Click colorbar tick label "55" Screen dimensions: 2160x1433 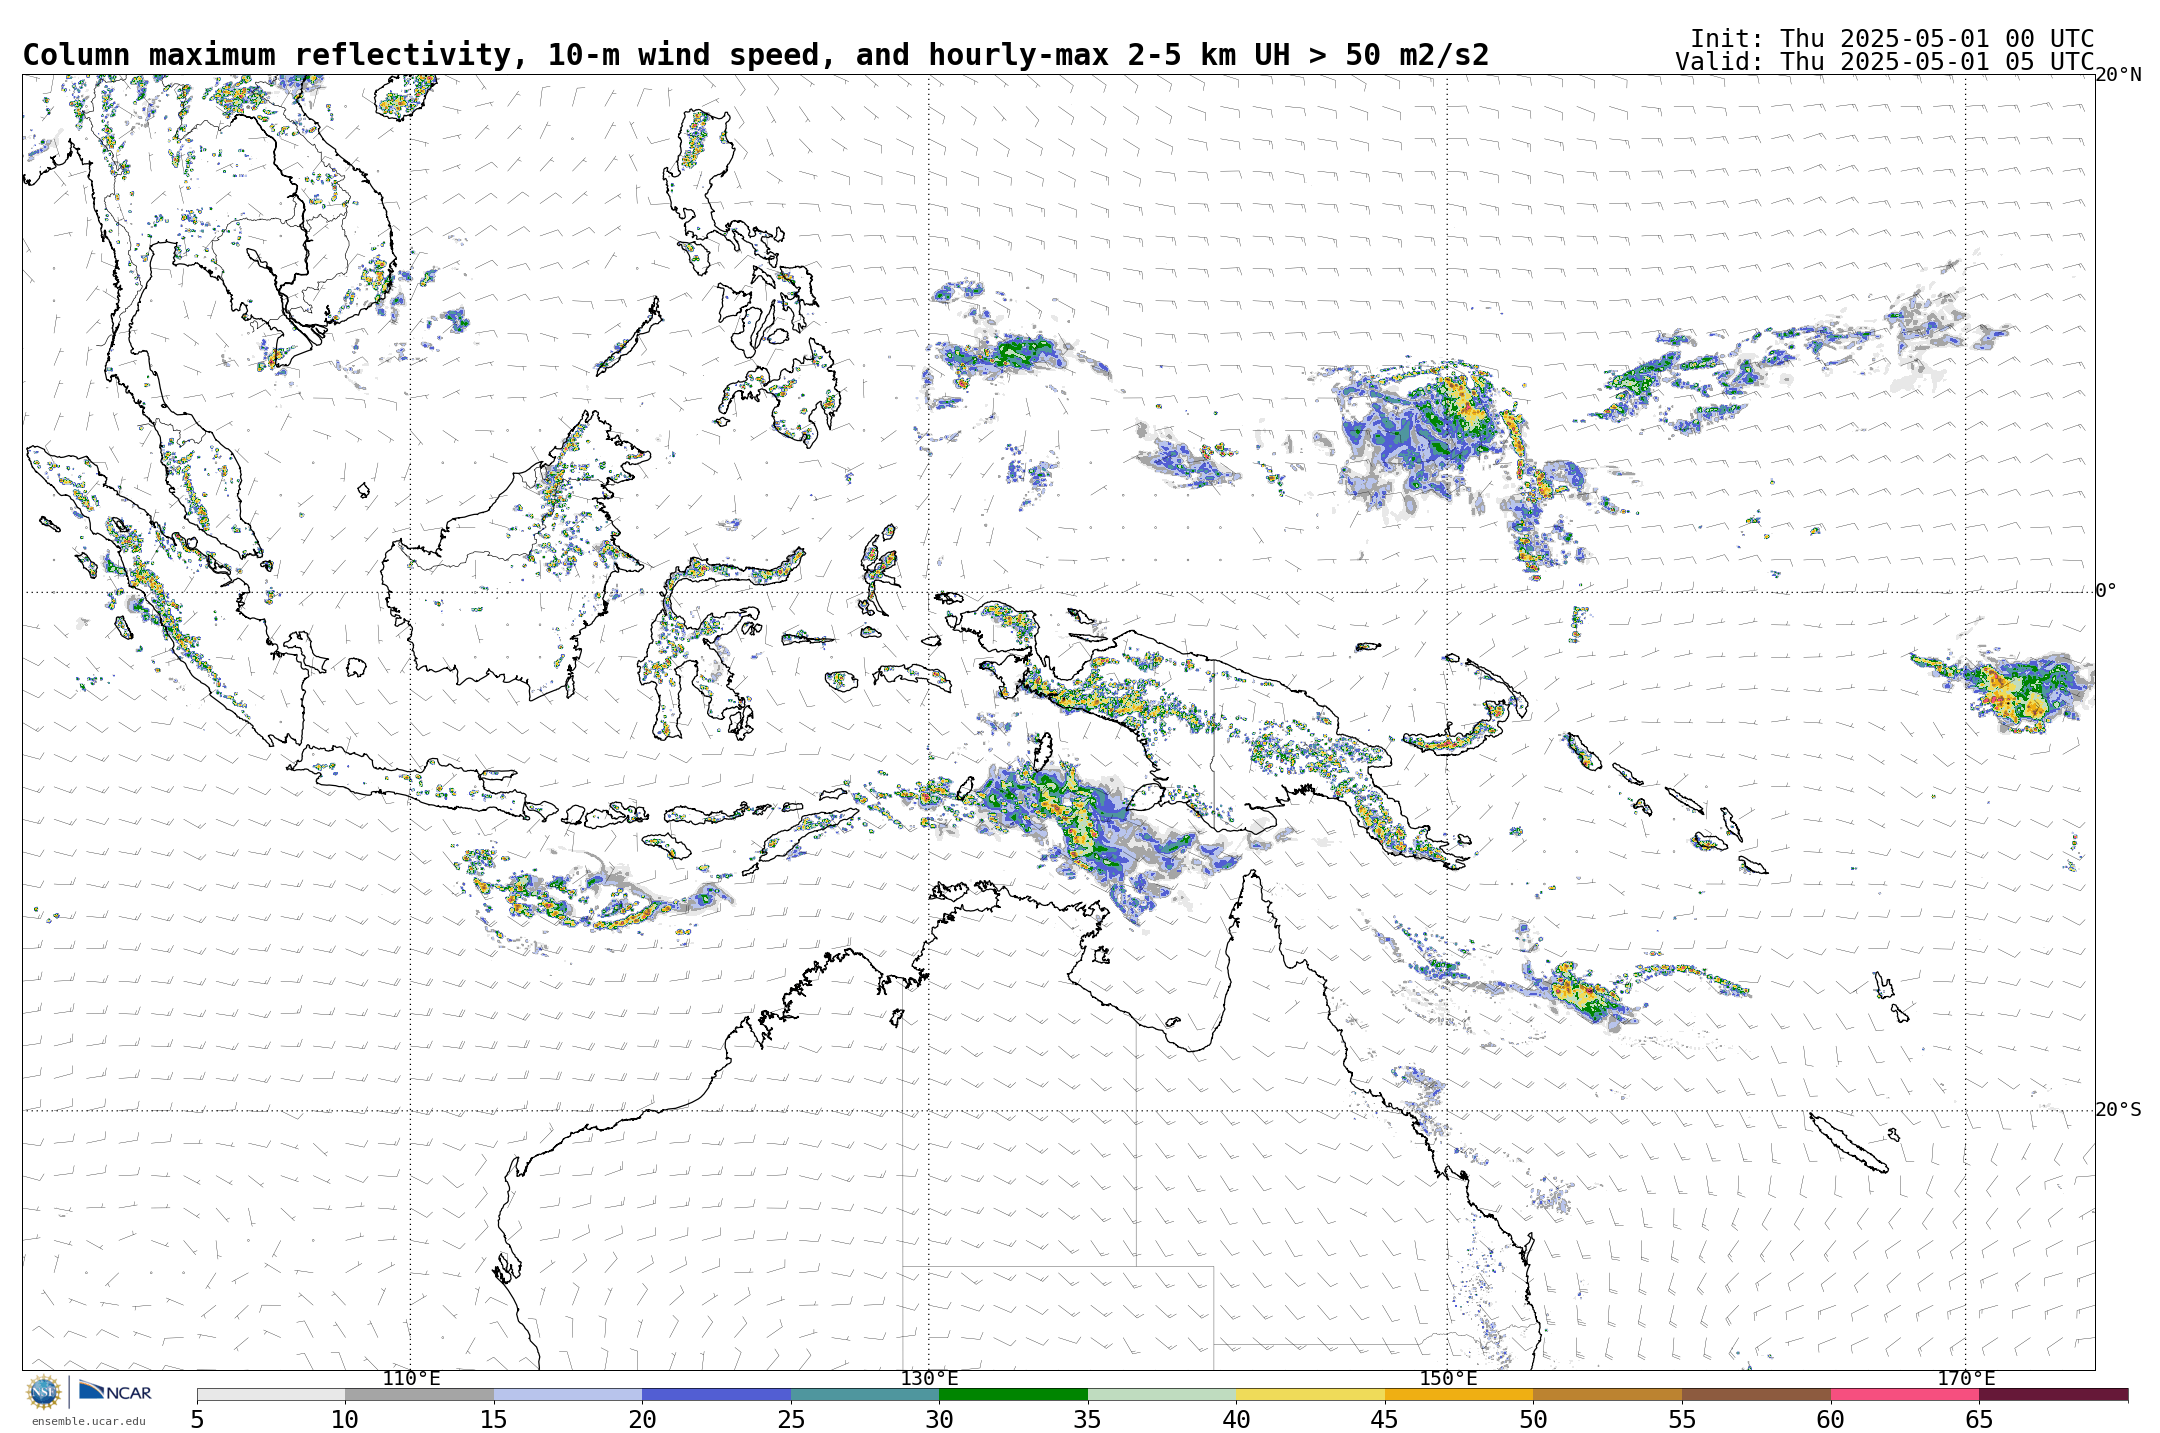1682,1420
